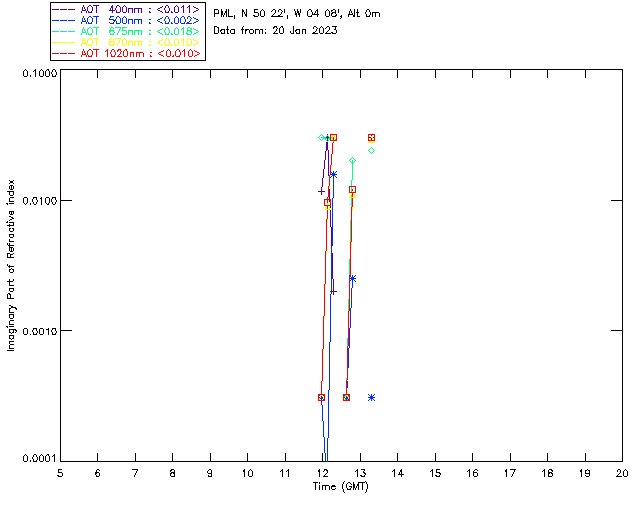Click the red square bottom marker near 12.6 GMT
This screenshot has height=512, width=640.
pos(346,398)
